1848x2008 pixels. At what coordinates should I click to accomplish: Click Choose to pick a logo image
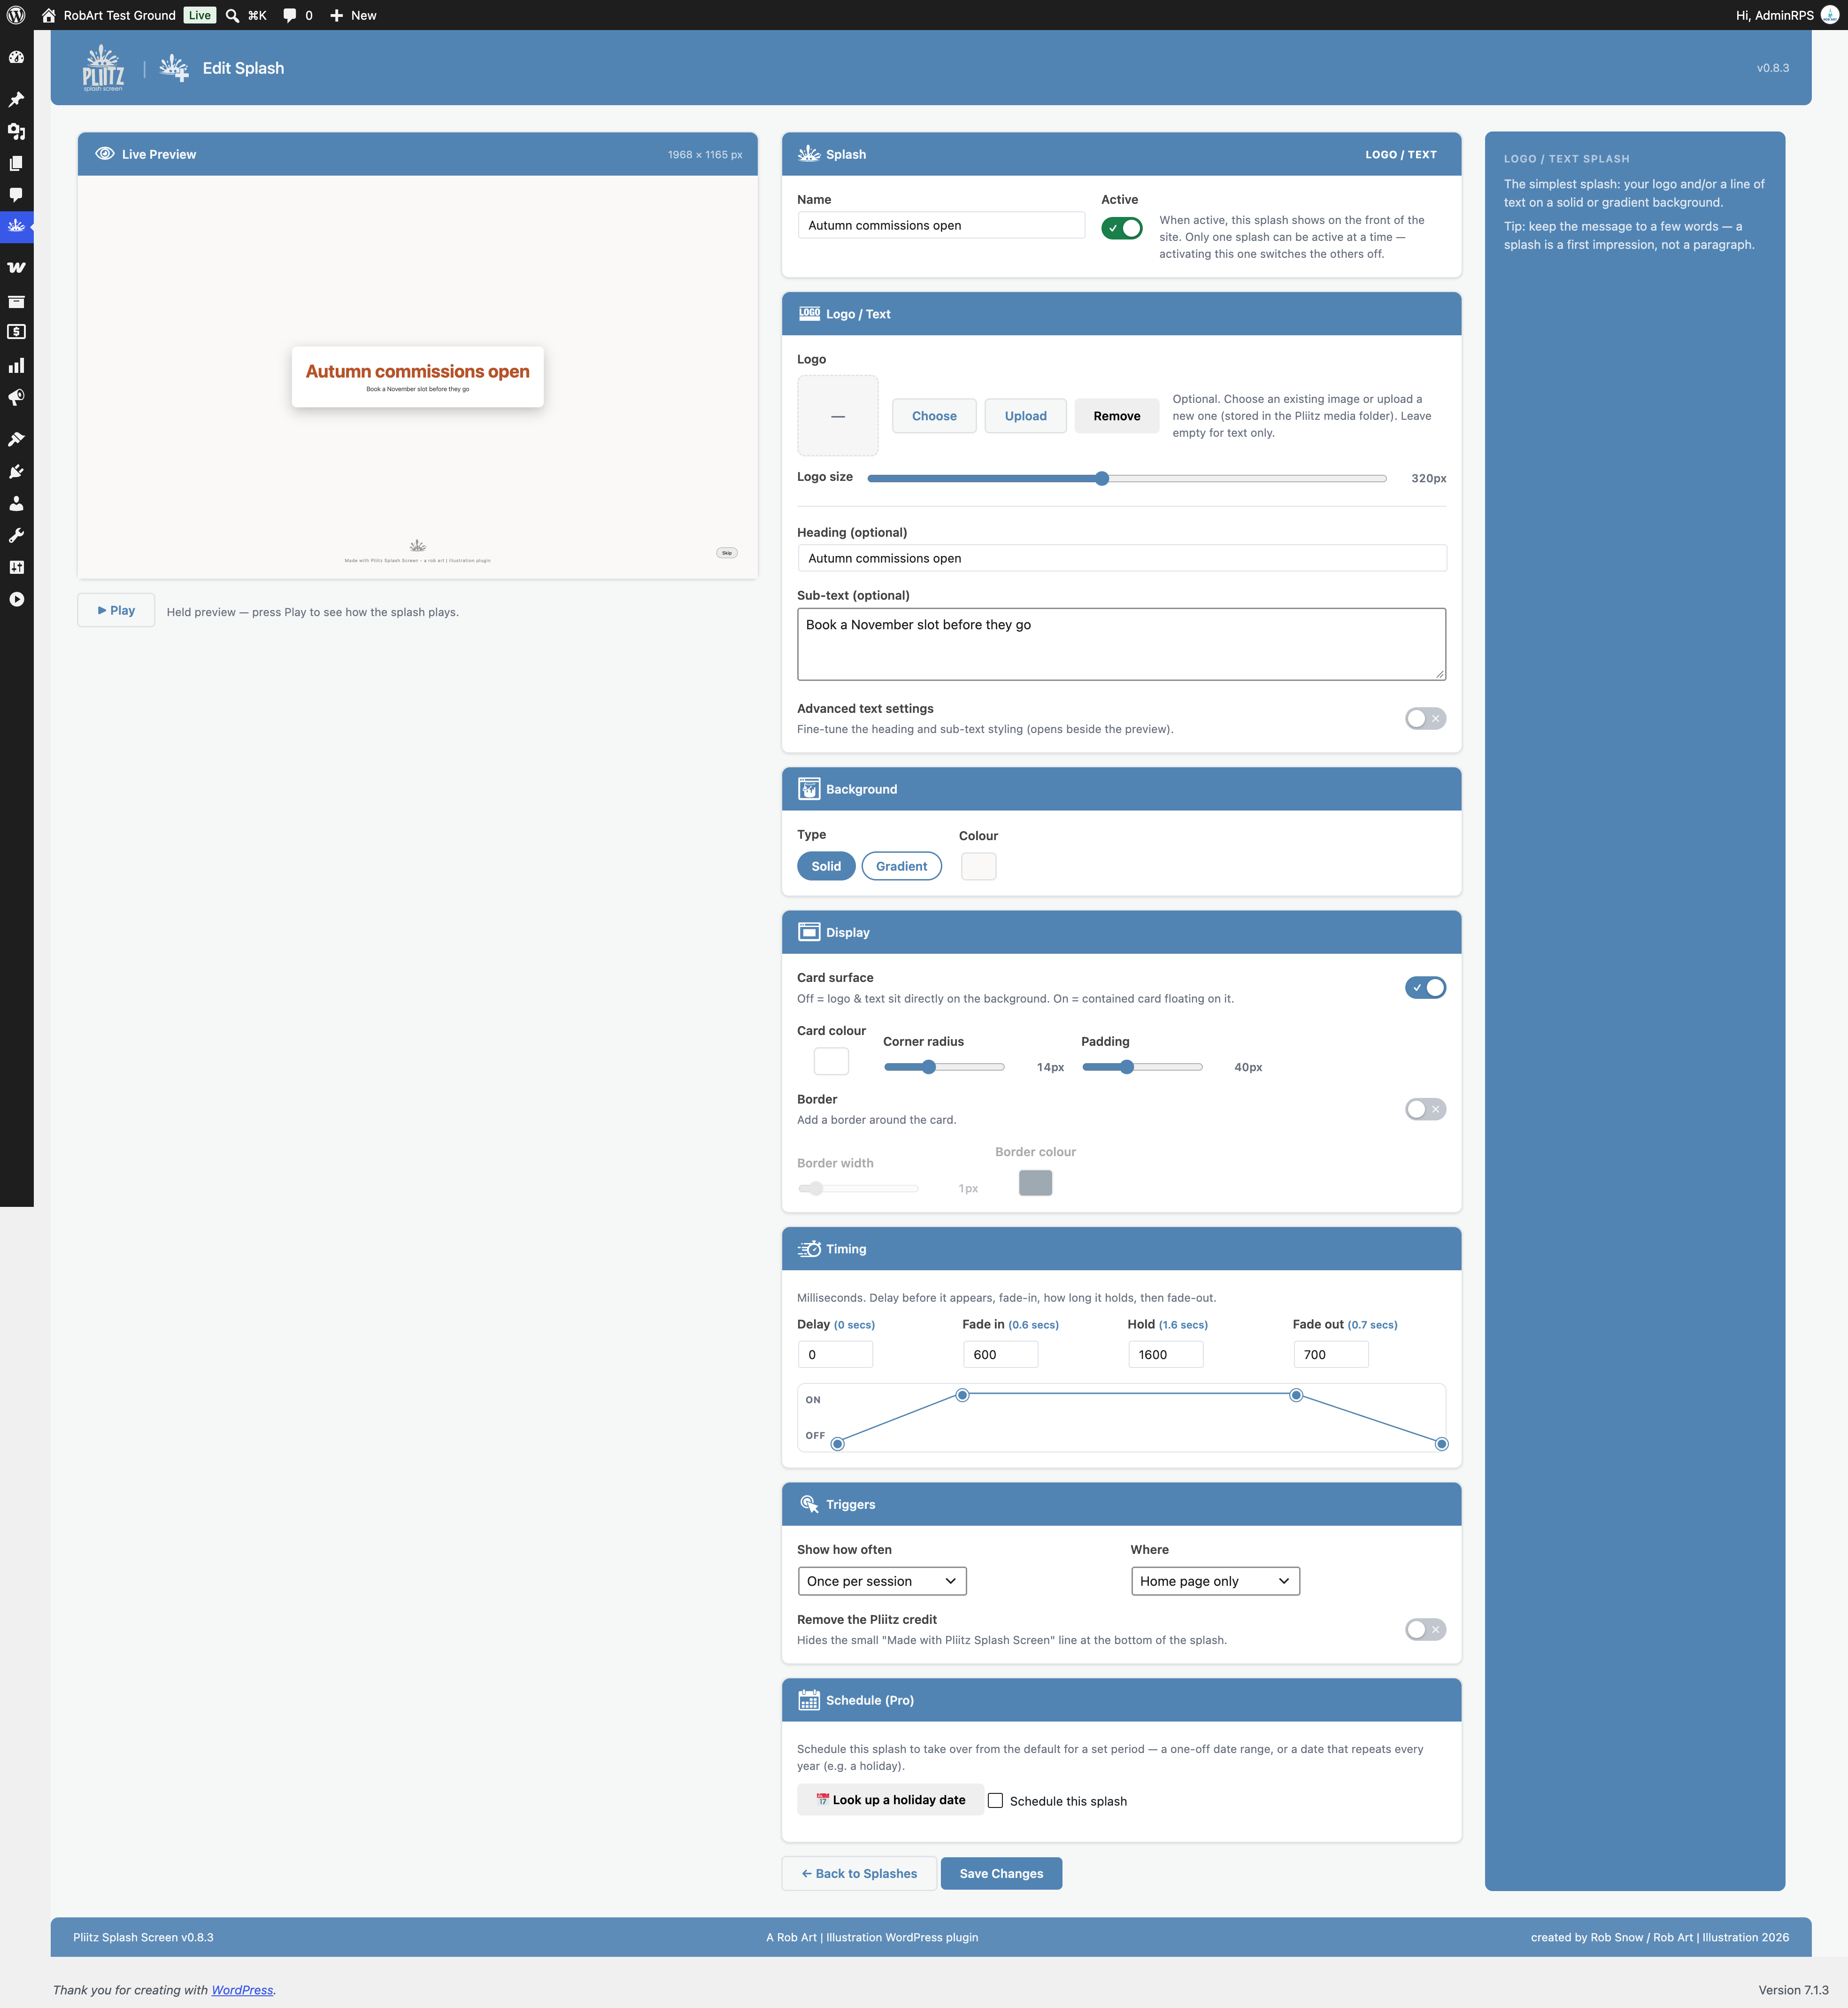pyautogui.click(x=934, y=416)
